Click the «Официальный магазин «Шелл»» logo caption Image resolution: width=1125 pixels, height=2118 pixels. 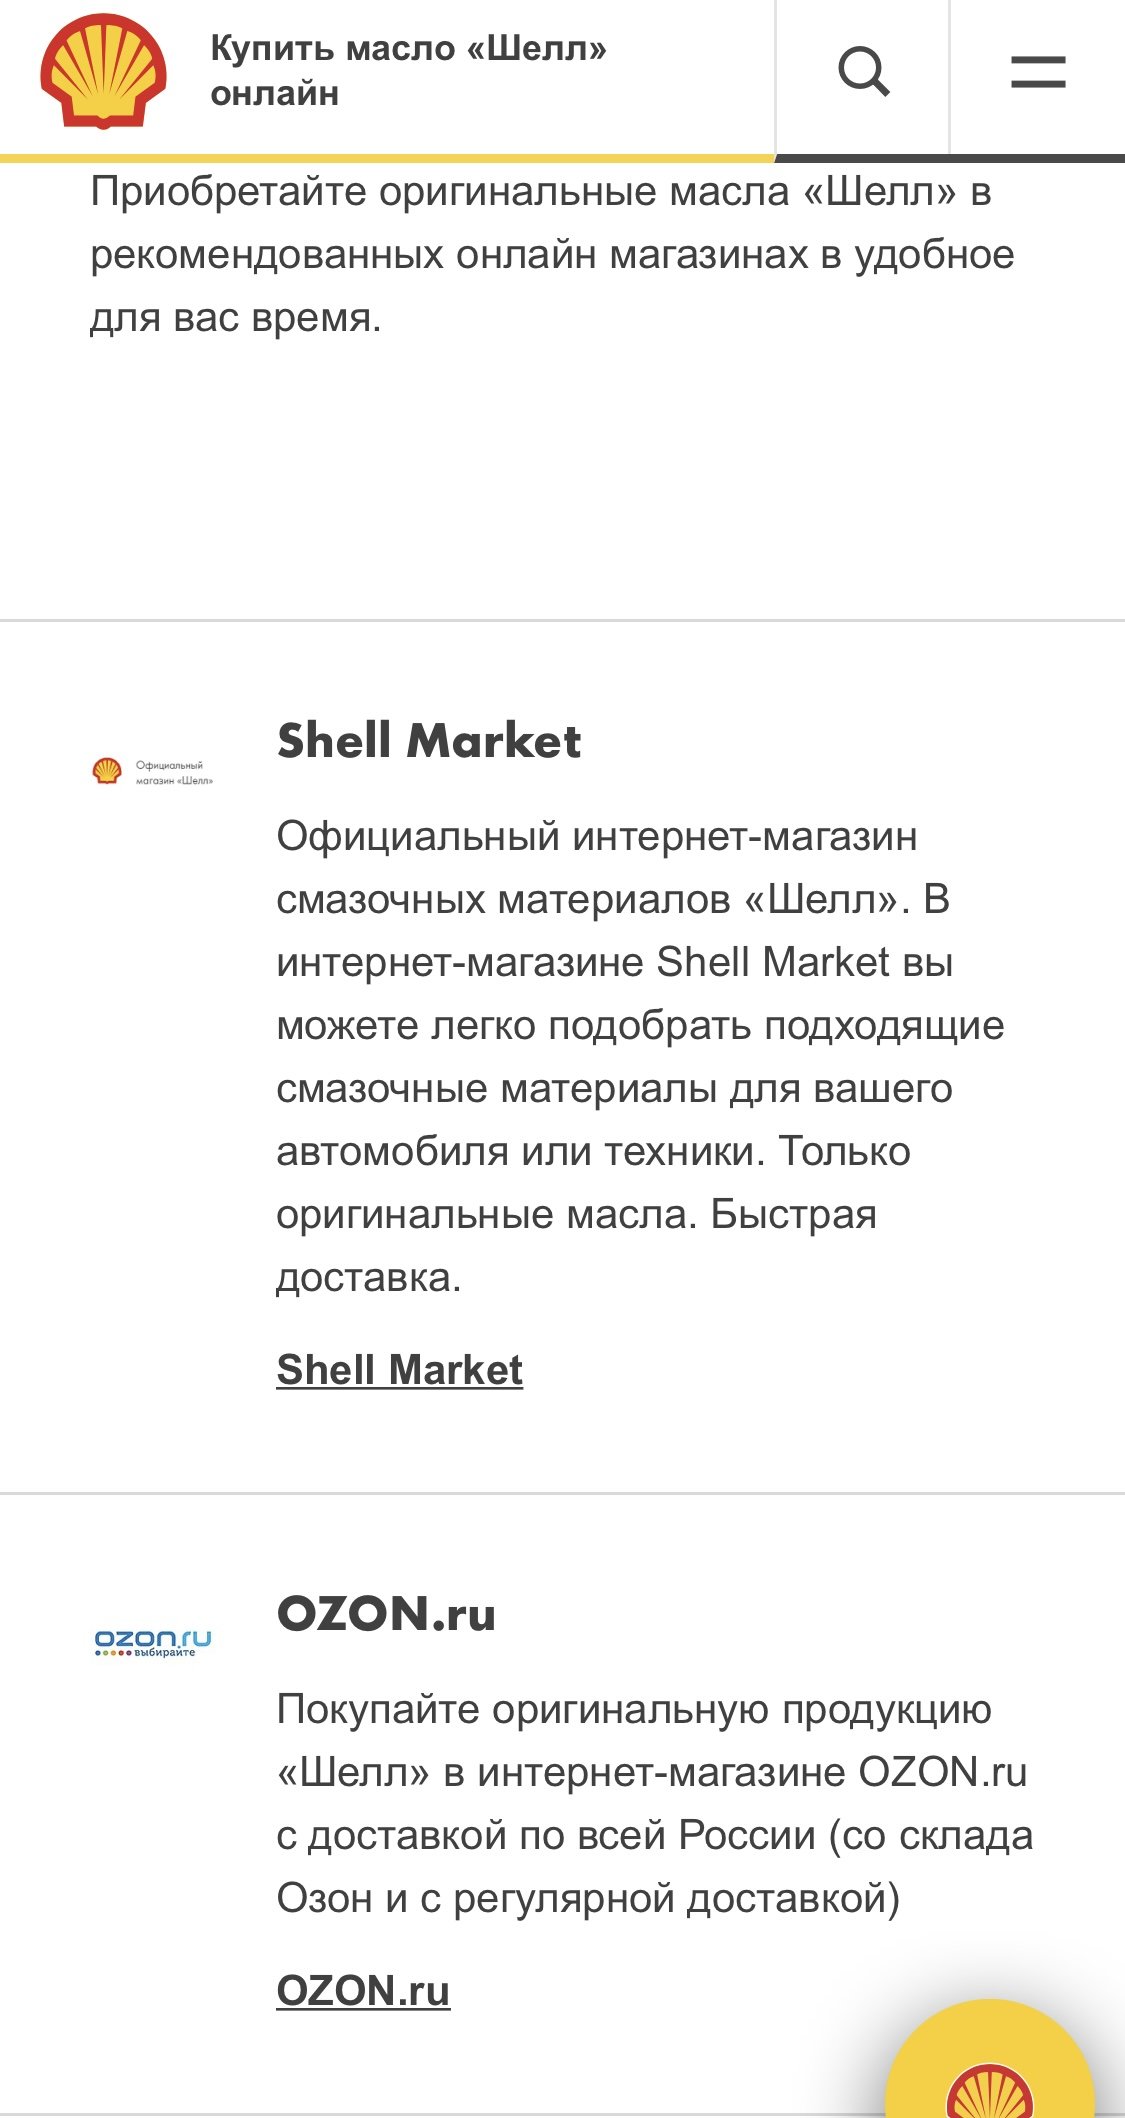click(x=174, y=773)
